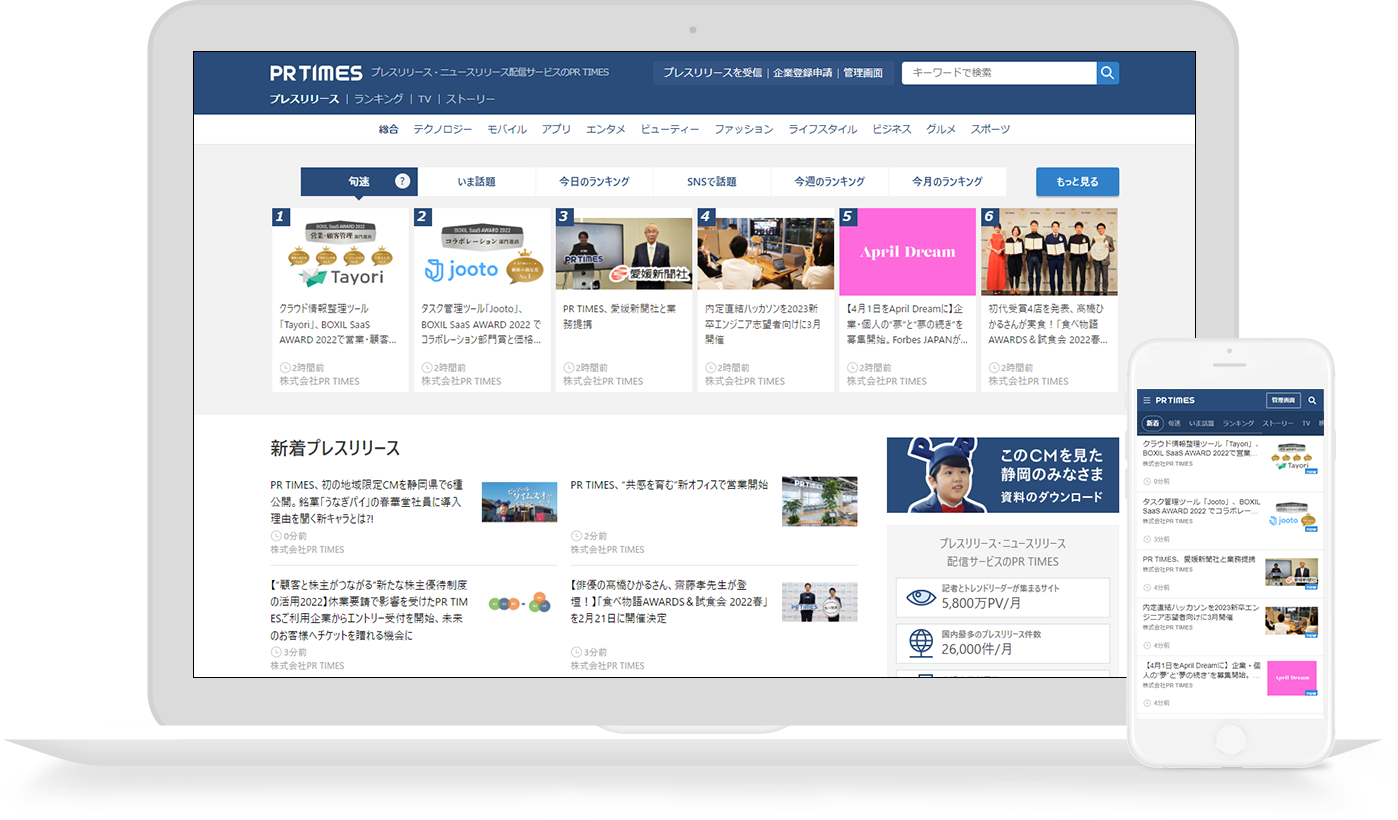Image resolution: width=1398 pixels, height=820 pixels.
Task: Select the アプリ category
Action: click(556, 129)
